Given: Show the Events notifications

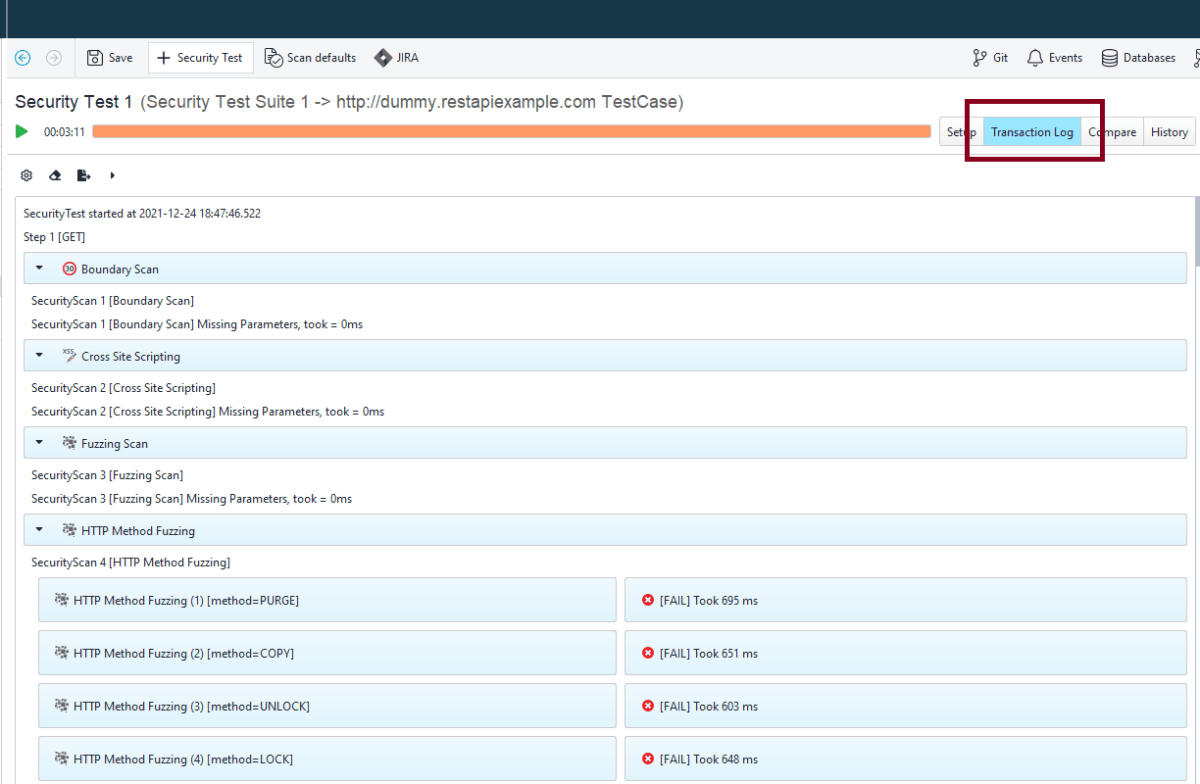Looking at the screenshot, I should tap(1054, 58).
